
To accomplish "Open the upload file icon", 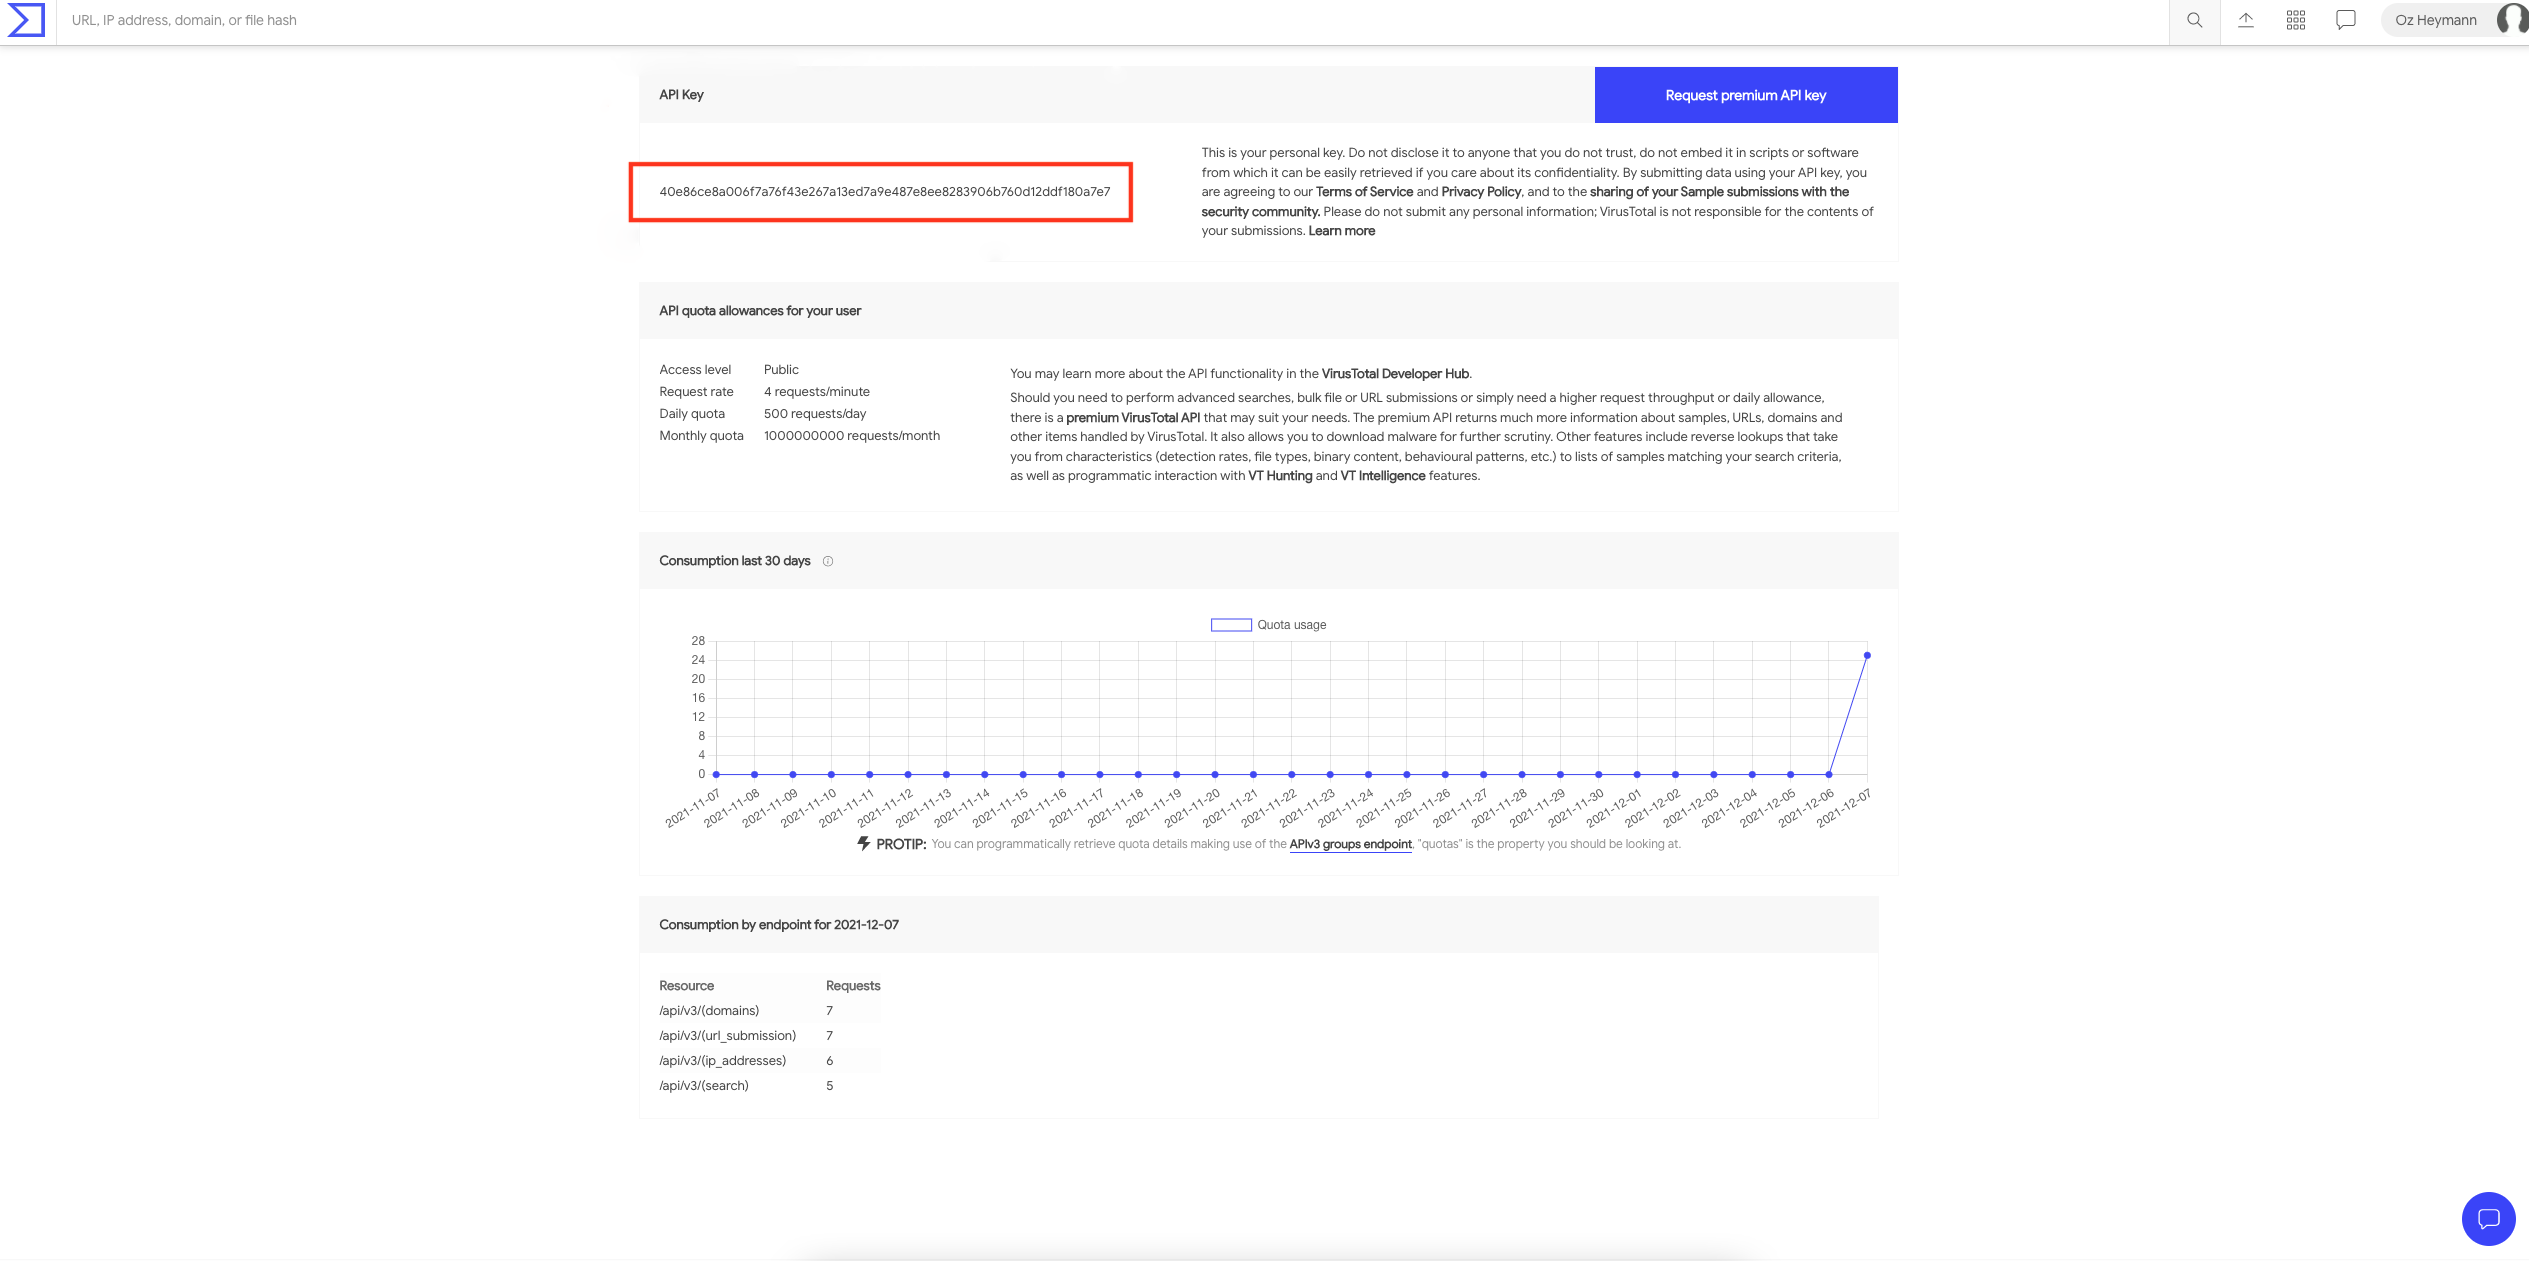I will 2246,20.
